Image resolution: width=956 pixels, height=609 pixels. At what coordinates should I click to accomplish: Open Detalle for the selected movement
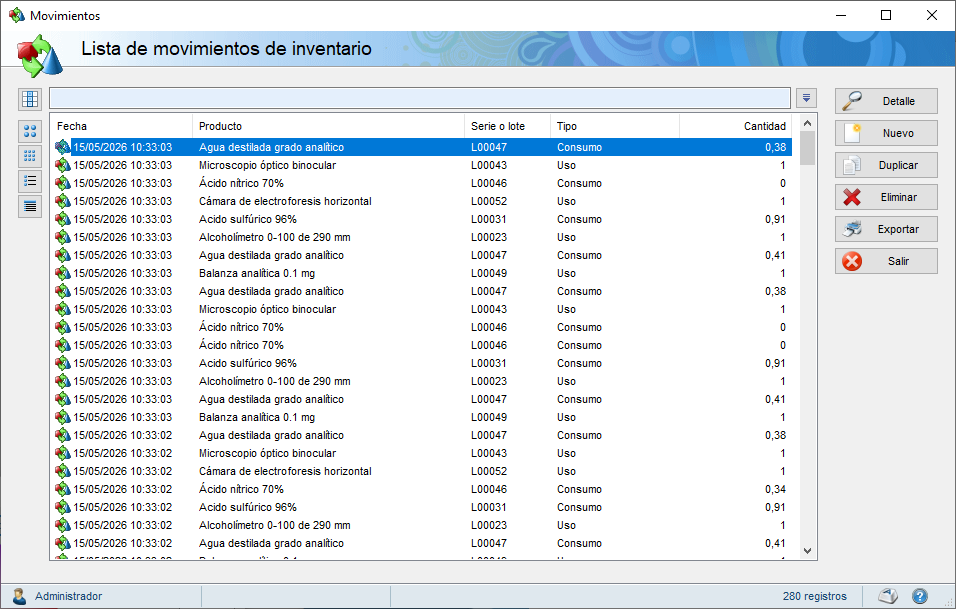tap(886, 101)
